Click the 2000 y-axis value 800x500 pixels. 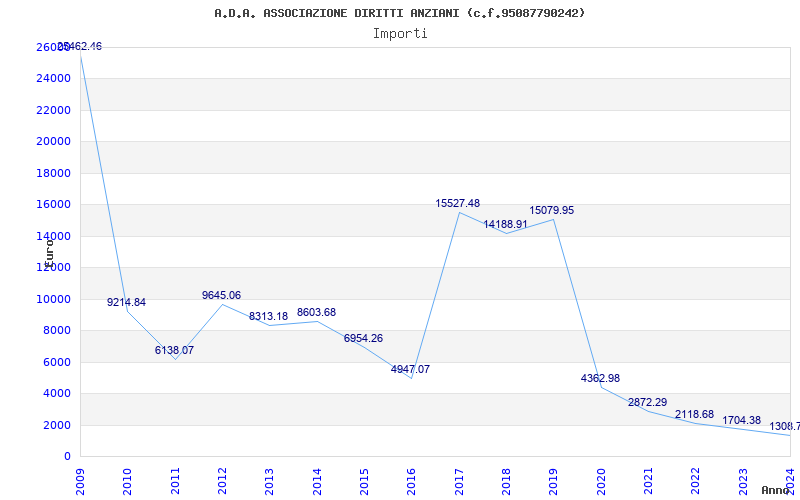point(56,425)
